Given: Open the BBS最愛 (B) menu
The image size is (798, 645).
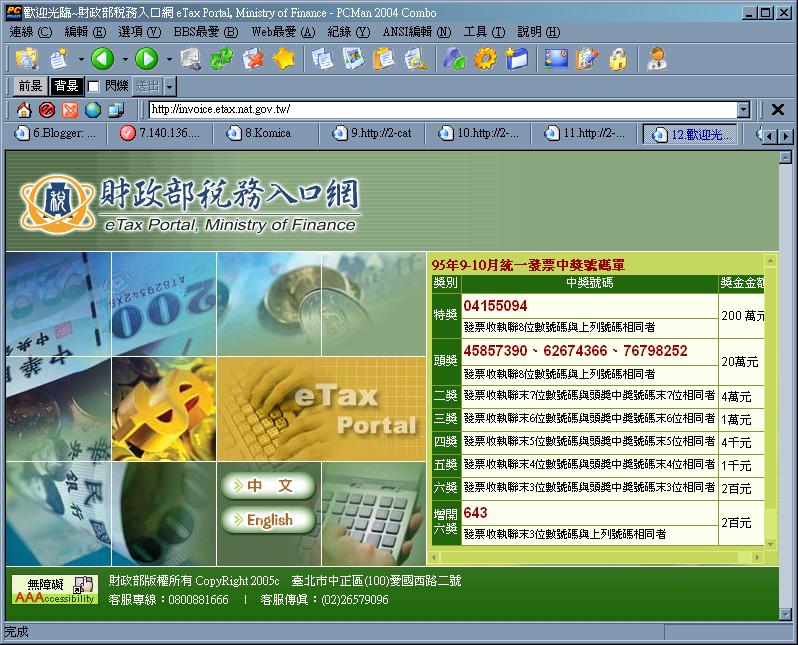Looking at the screenshot, I should pos(206,32).
